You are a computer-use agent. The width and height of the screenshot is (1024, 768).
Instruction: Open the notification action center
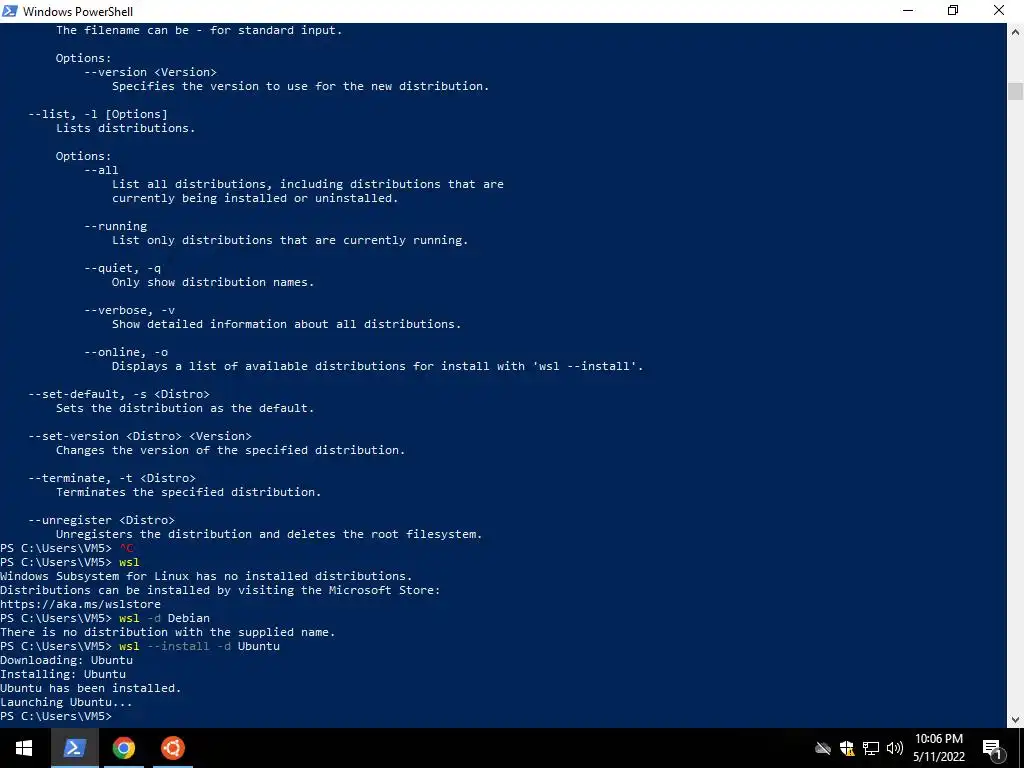click(993, 748)
